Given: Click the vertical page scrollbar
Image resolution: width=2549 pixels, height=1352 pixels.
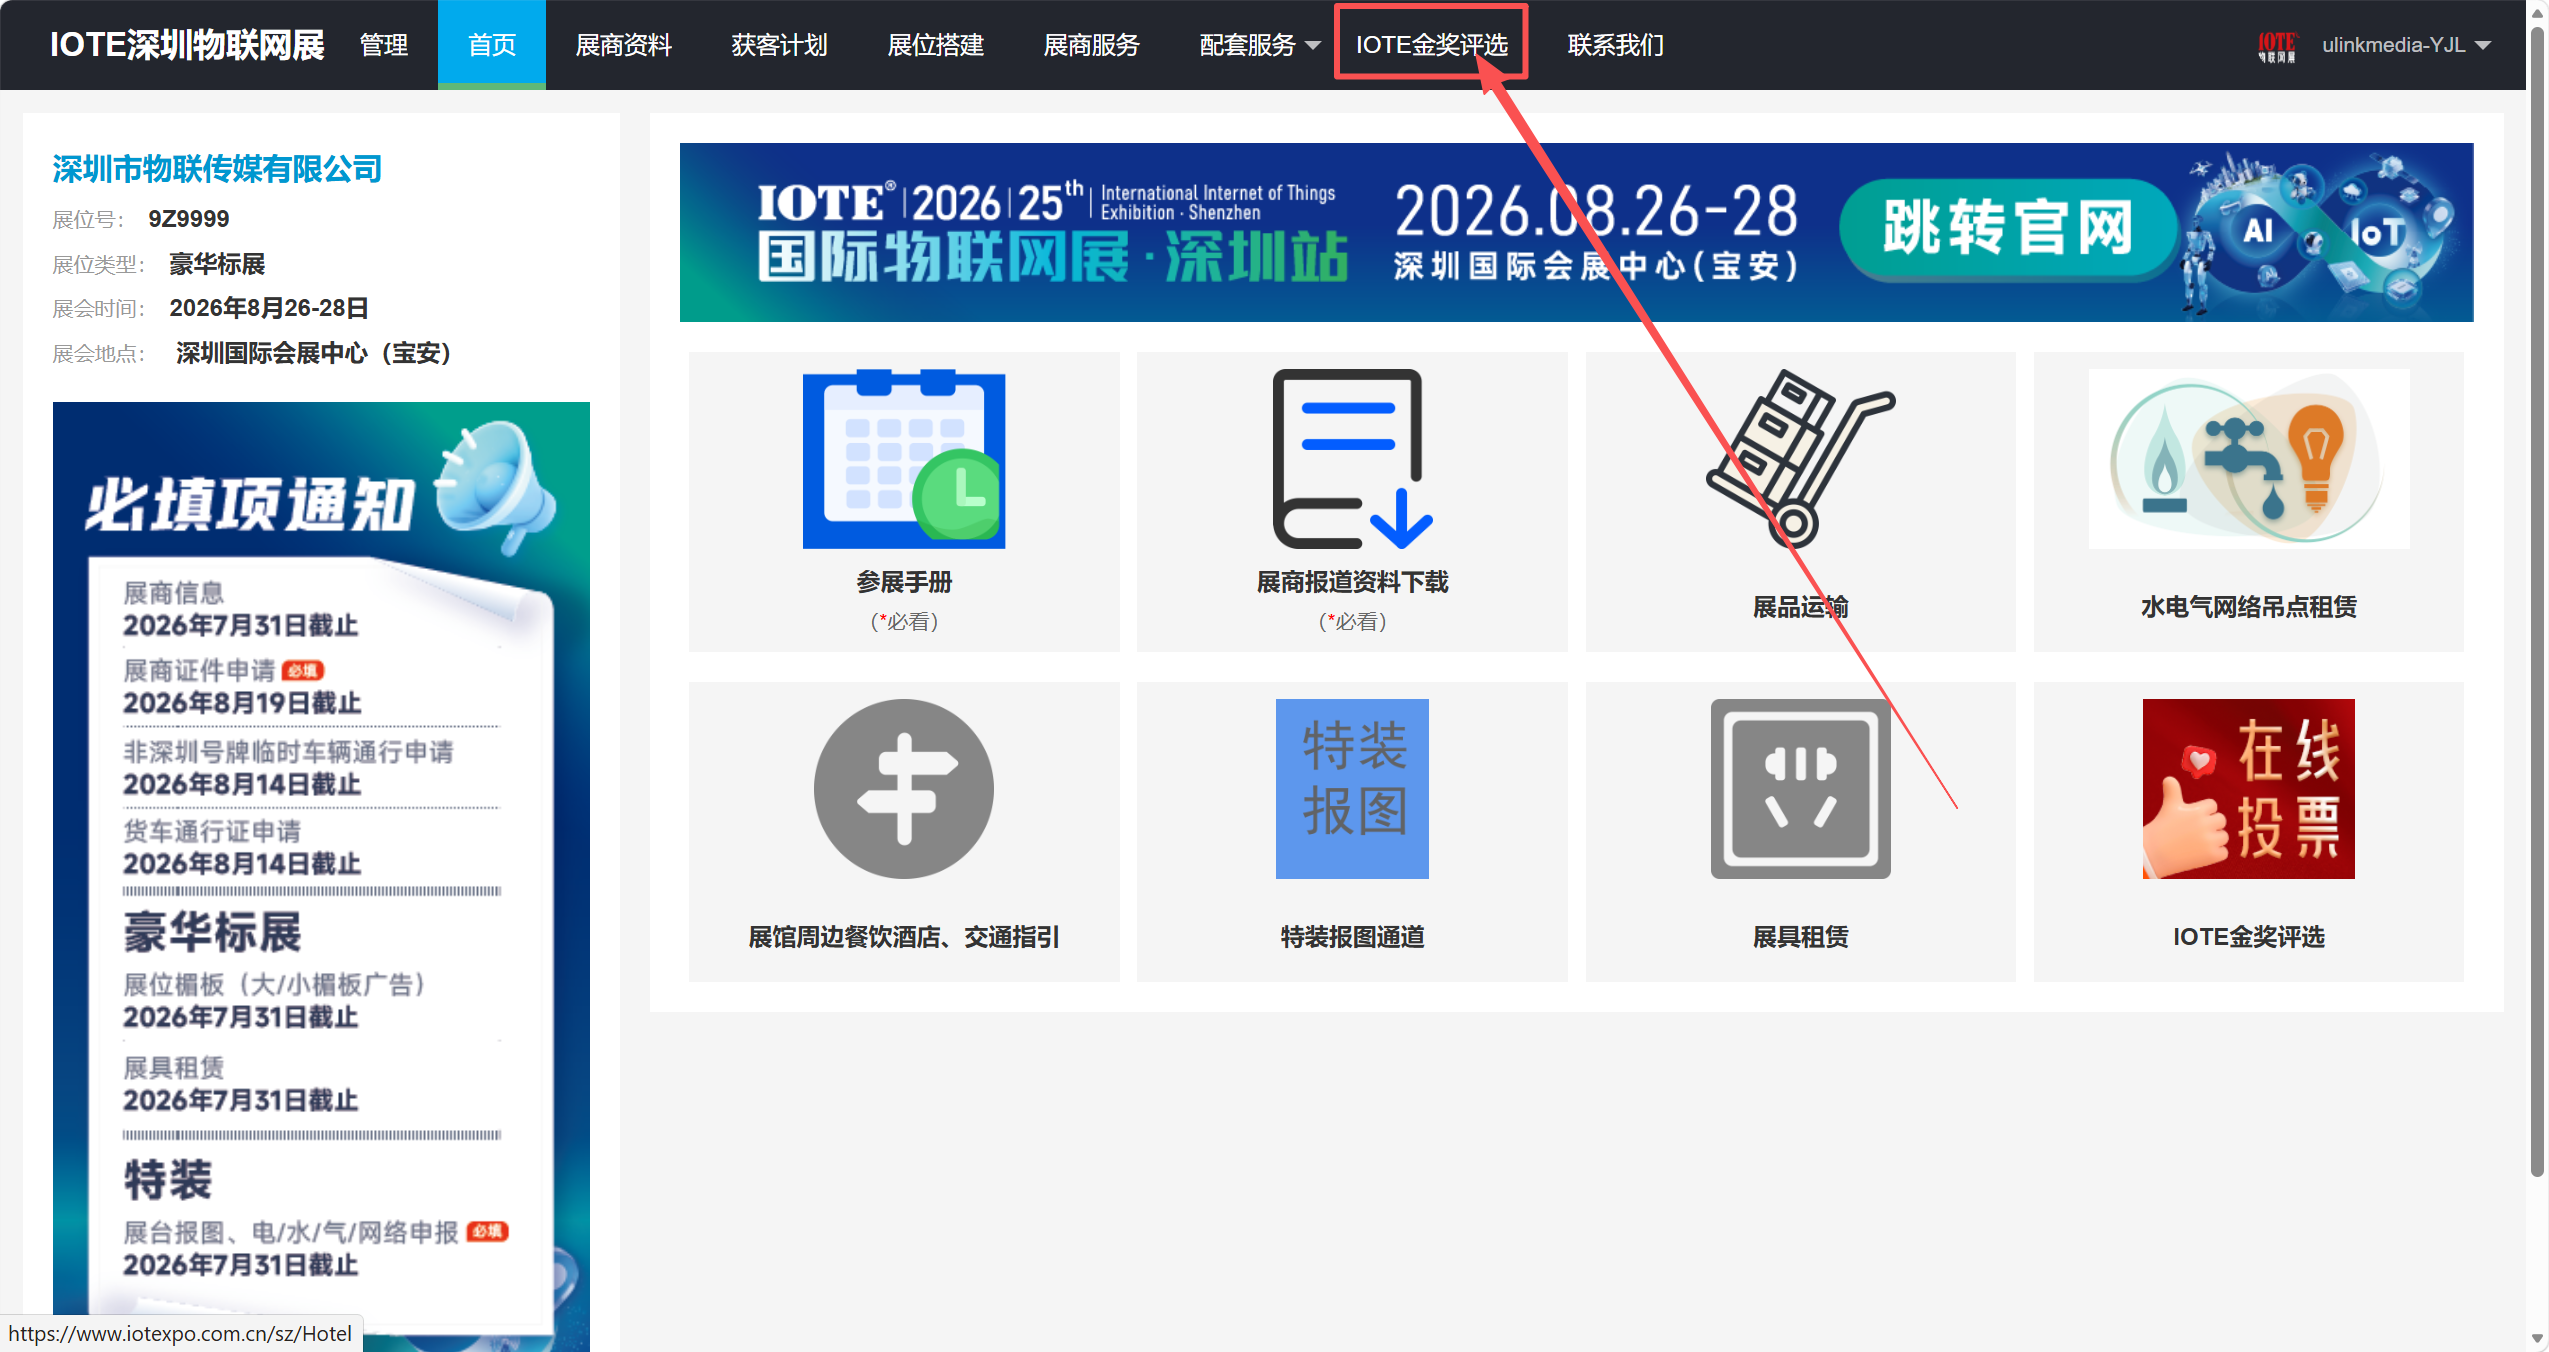Looking at the screenshot, I should click(x=2536, y=600).
